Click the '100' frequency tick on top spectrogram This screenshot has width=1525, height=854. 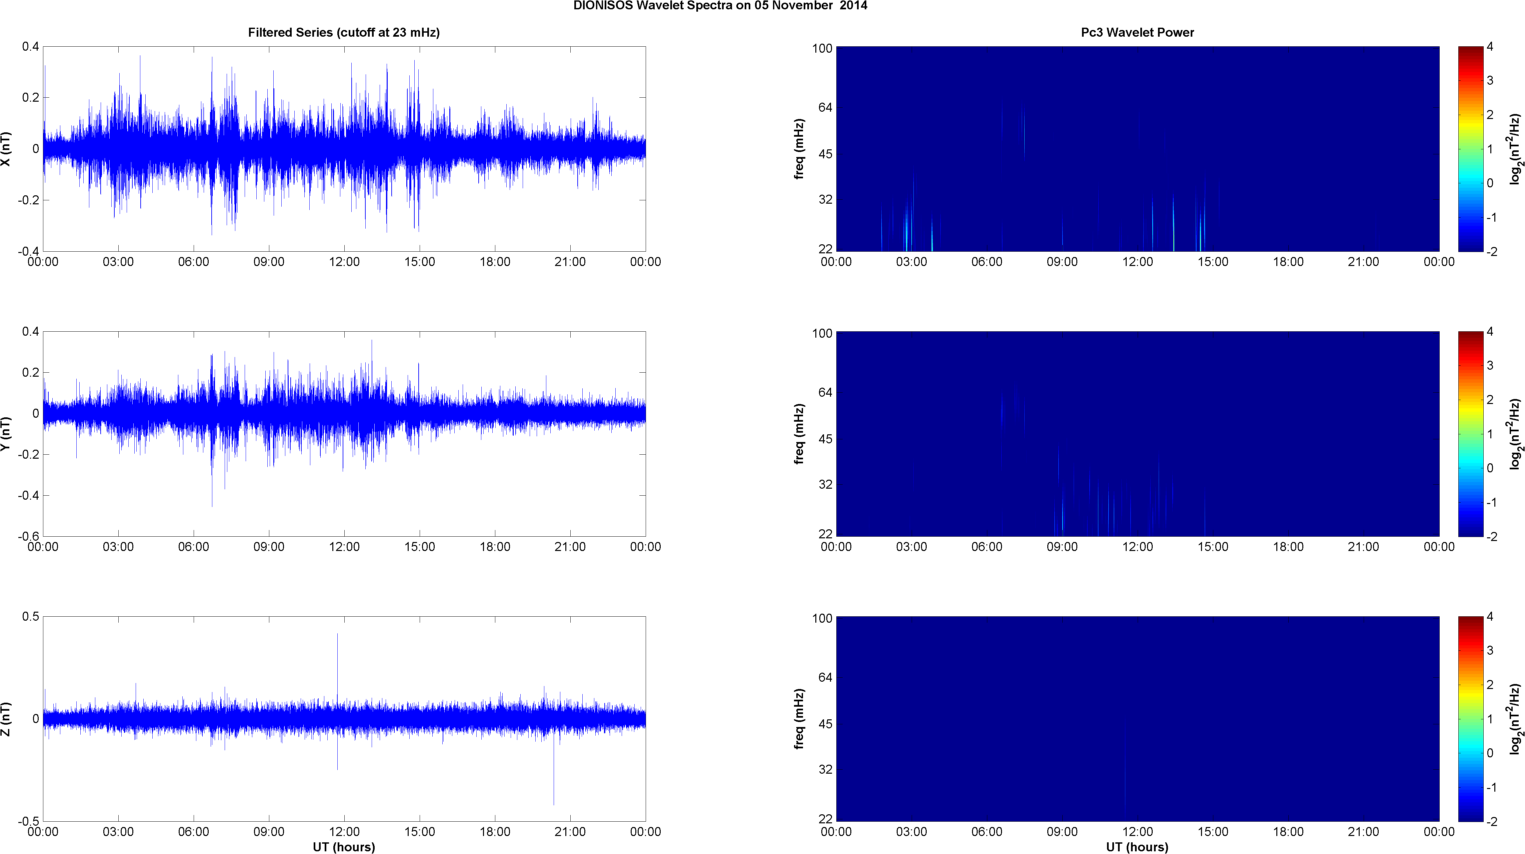pyautogui.click(x=822, y=48)
